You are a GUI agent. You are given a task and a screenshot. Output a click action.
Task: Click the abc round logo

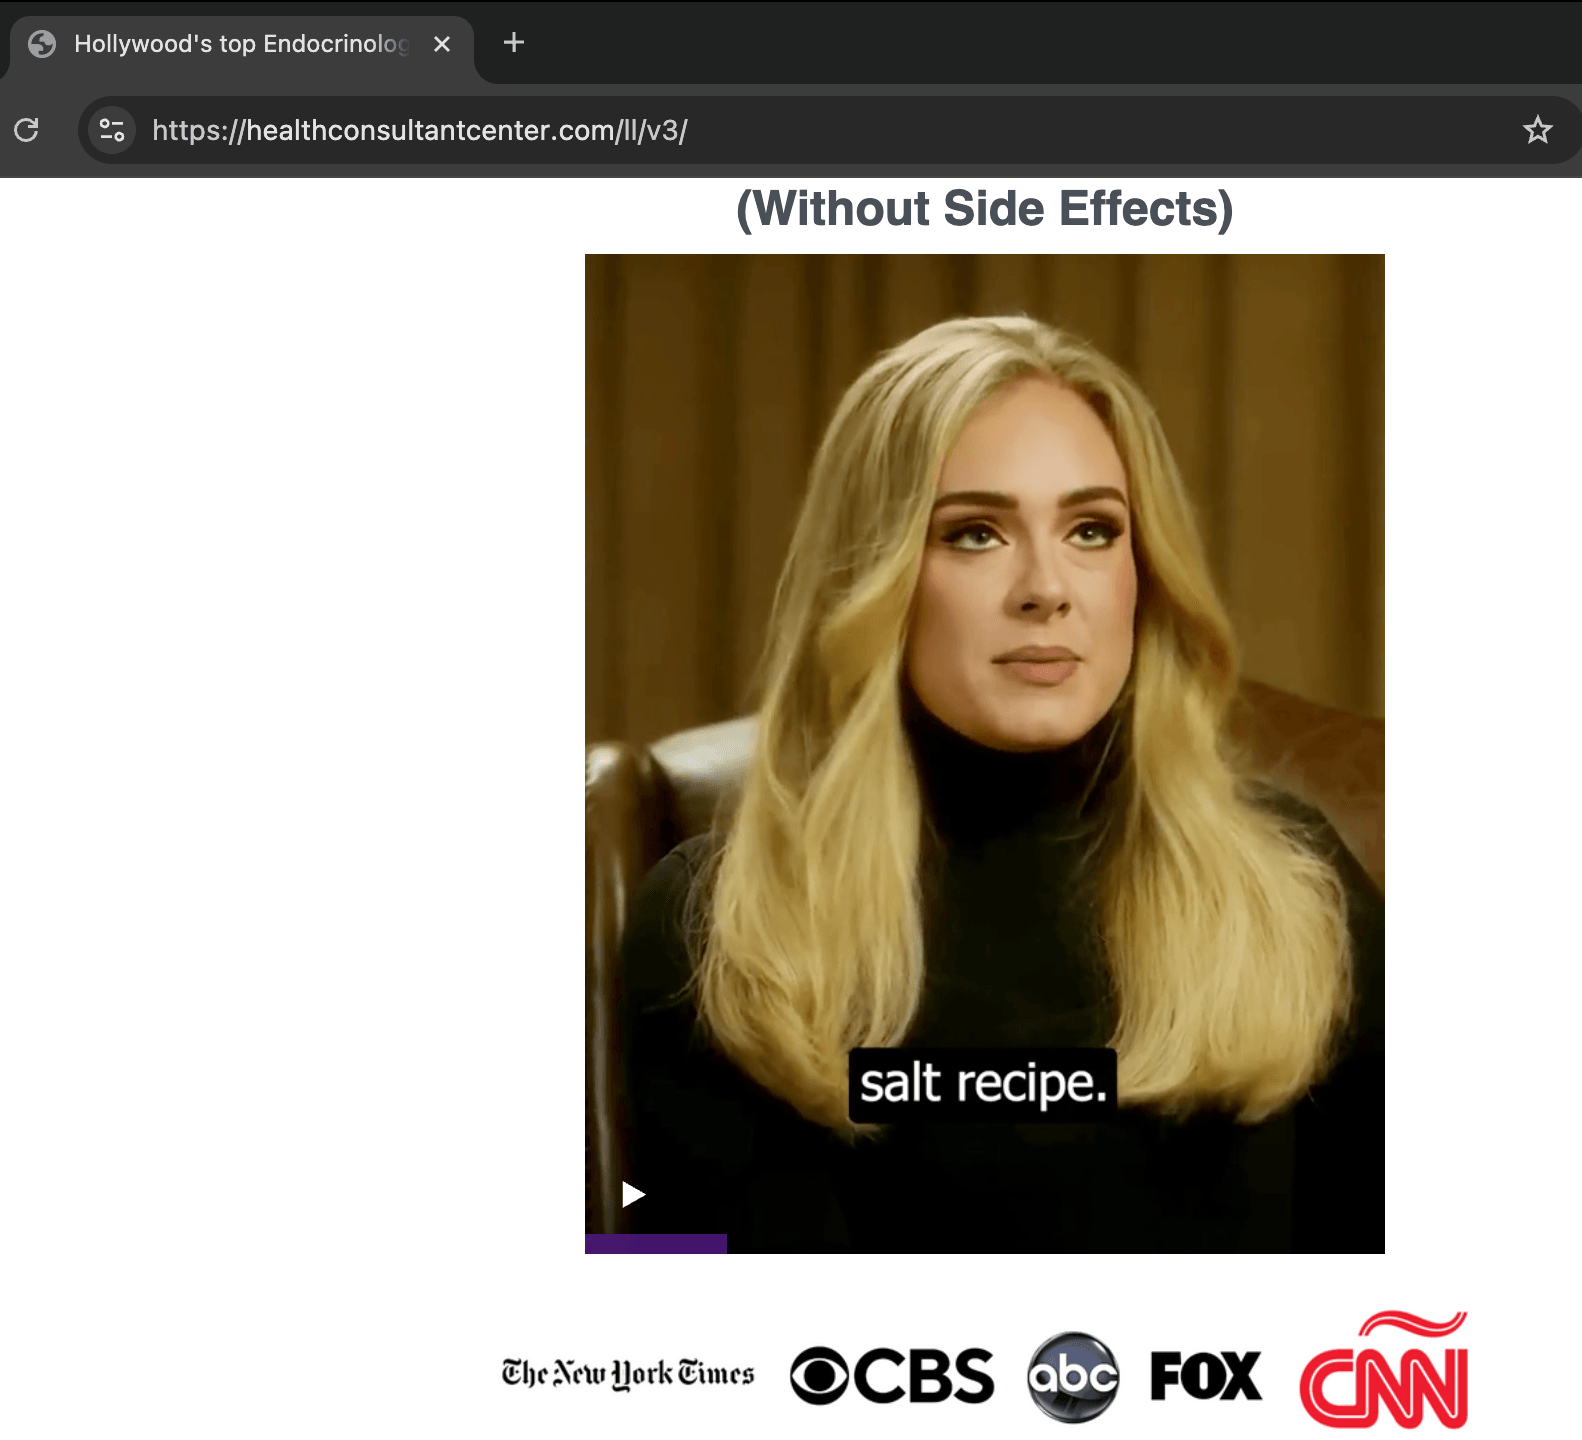tap(1073, 1377)
